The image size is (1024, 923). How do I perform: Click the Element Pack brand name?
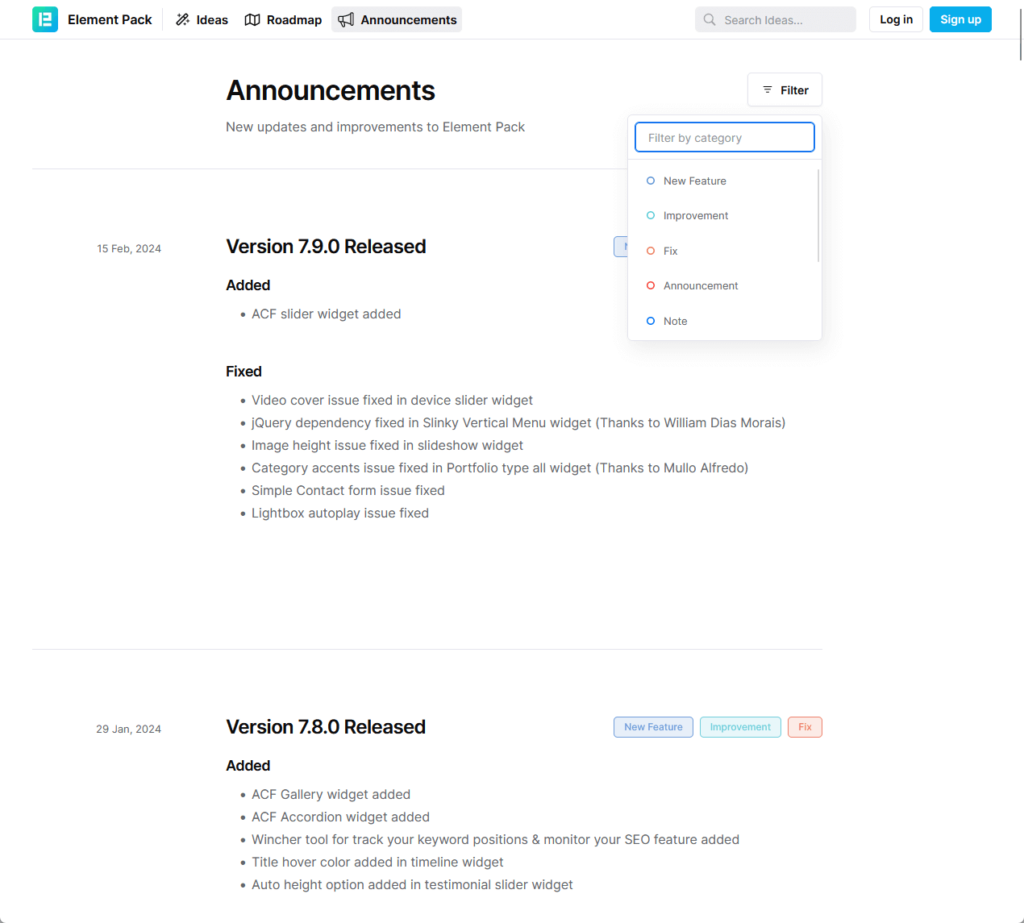[110, 20]
